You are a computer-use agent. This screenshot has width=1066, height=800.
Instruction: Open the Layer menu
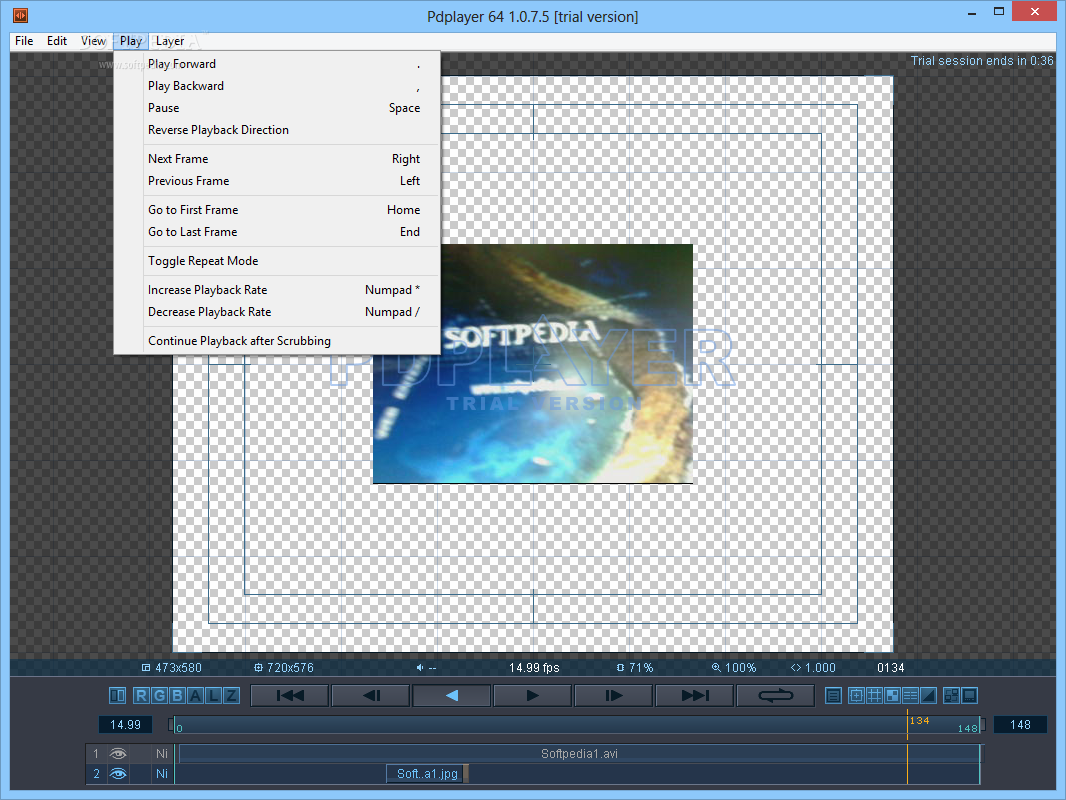click(170, 41)
